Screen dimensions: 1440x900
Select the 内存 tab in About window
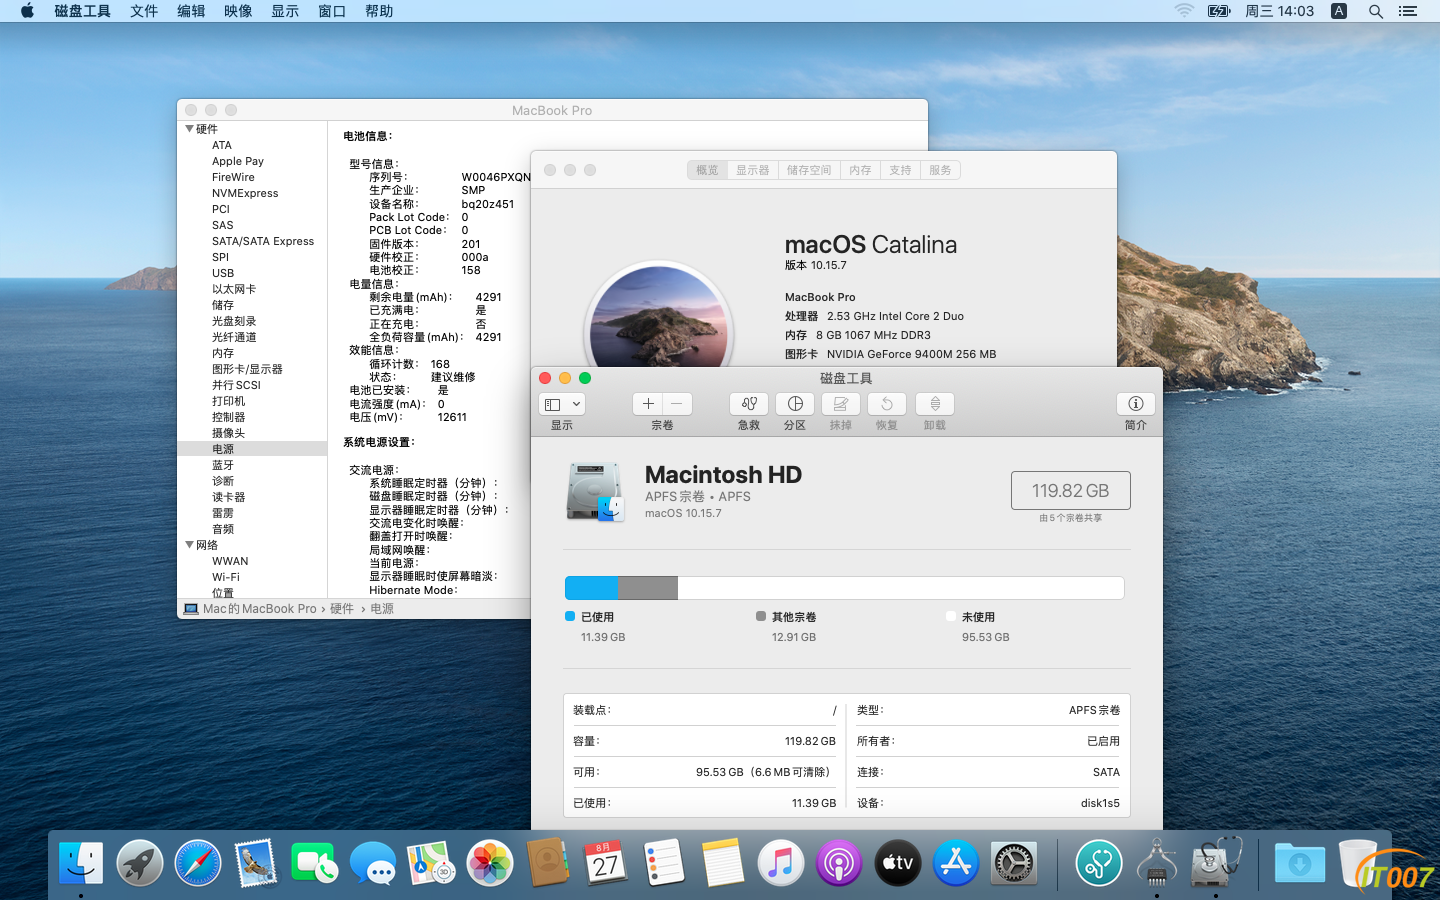(x=860, y=170)
